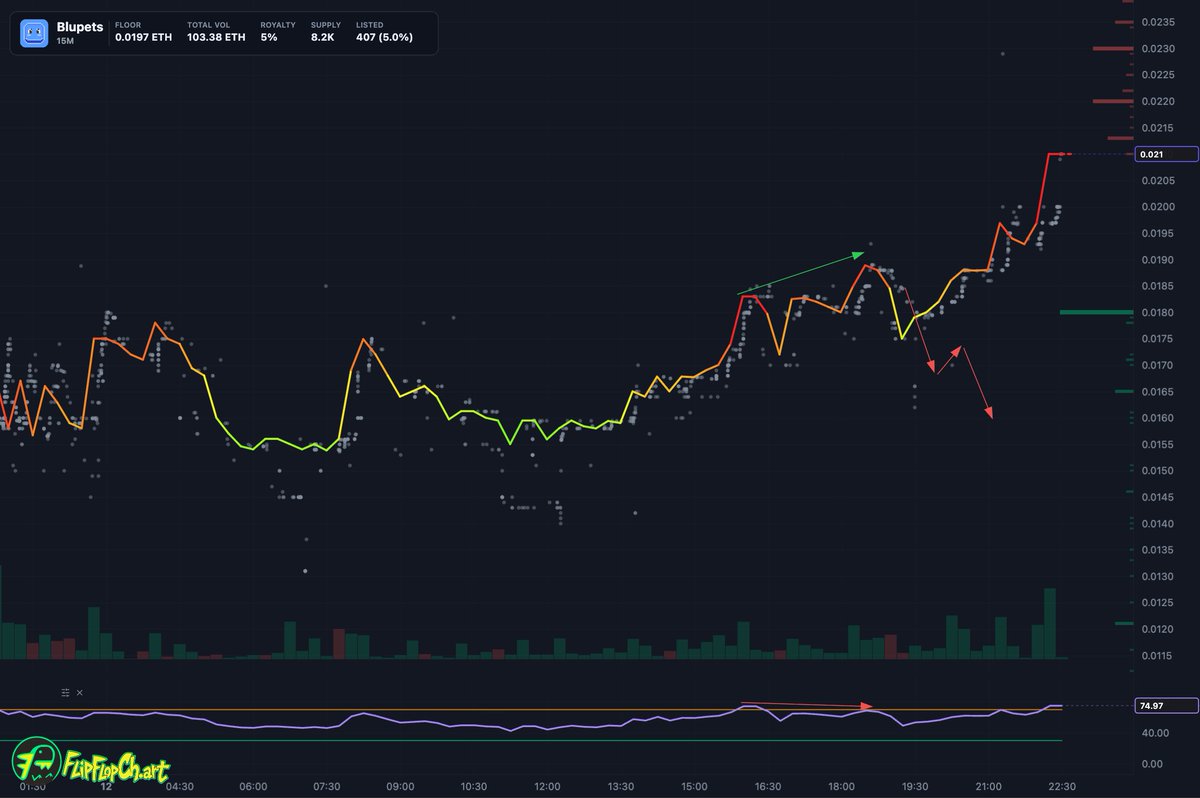Click the 09:00 time axis label

tap(401, 786)
